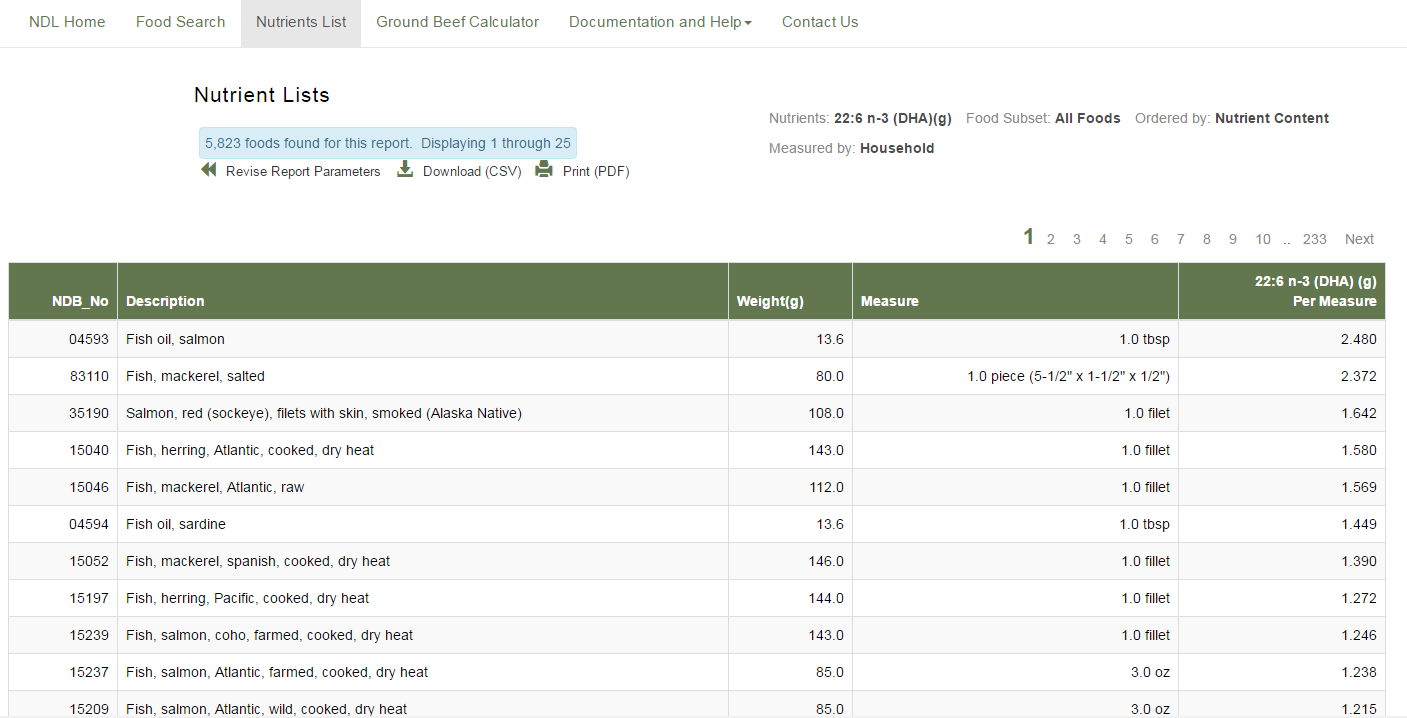Select the 'Fish oil, sardine' description
1407x718 pixels.
[176, 524]
